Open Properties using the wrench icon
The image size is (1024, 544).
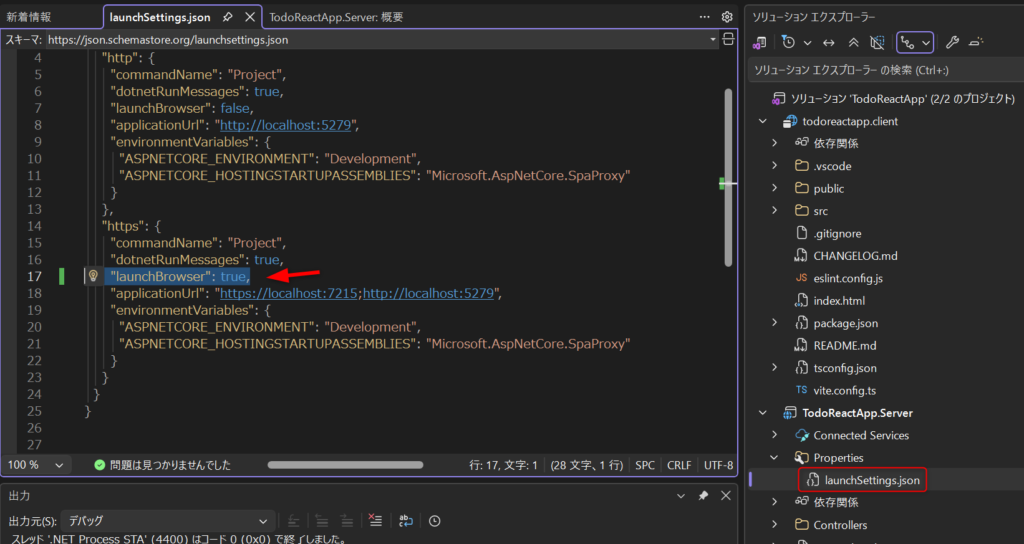(x=952, y=42)
